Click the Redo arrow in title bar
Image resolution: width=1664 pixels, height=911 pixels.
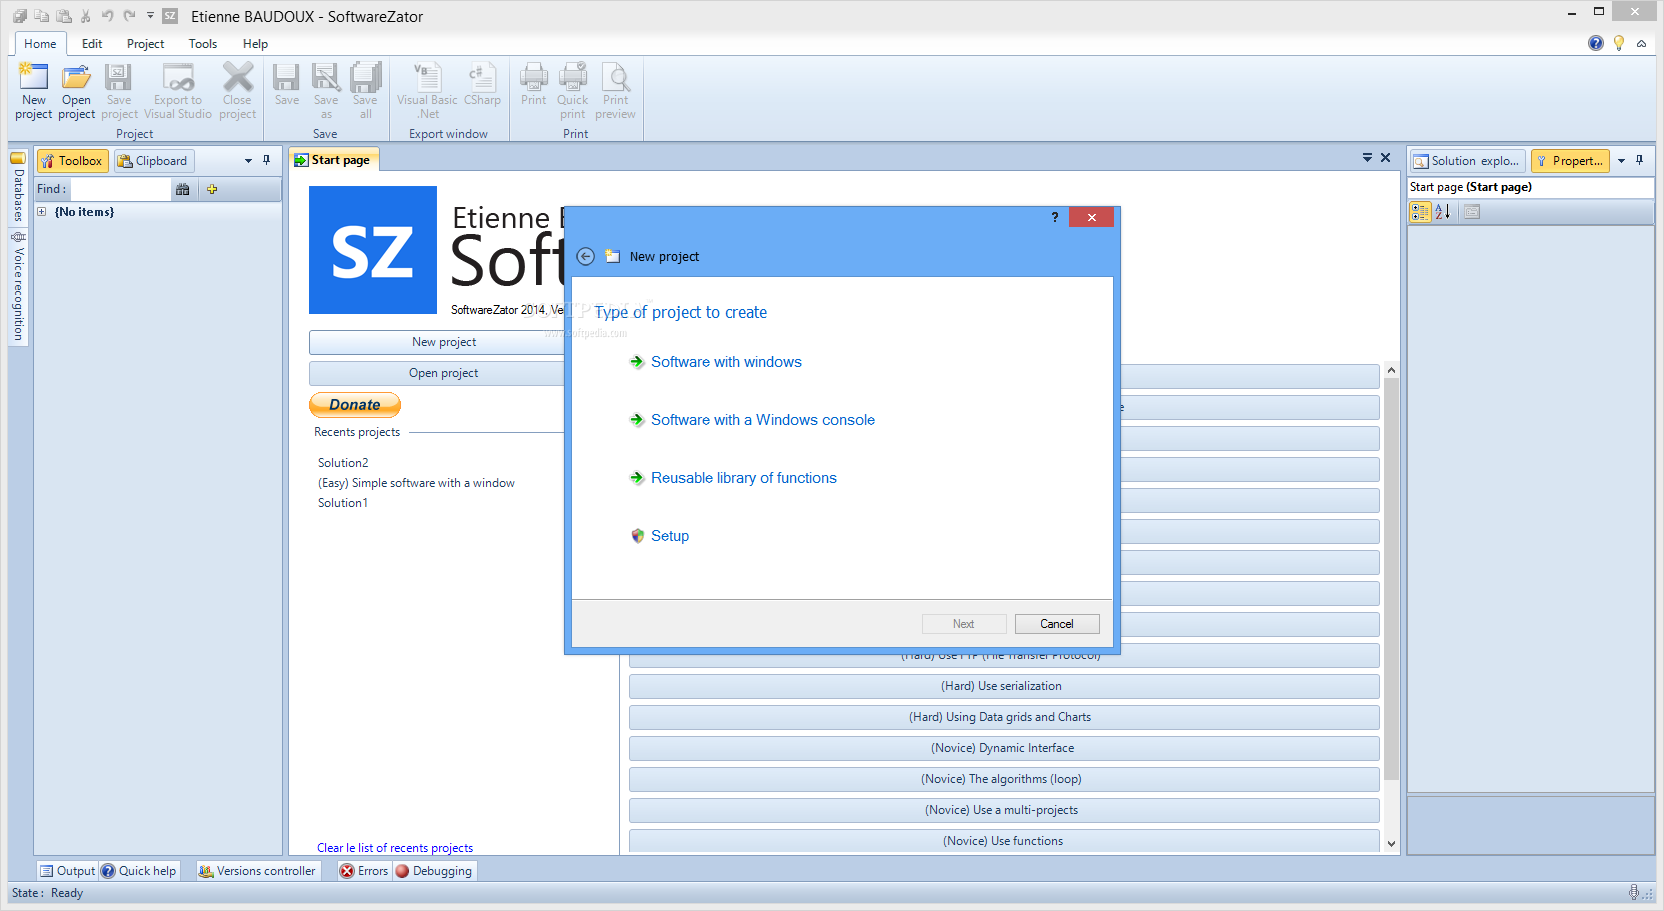(129, 16)
